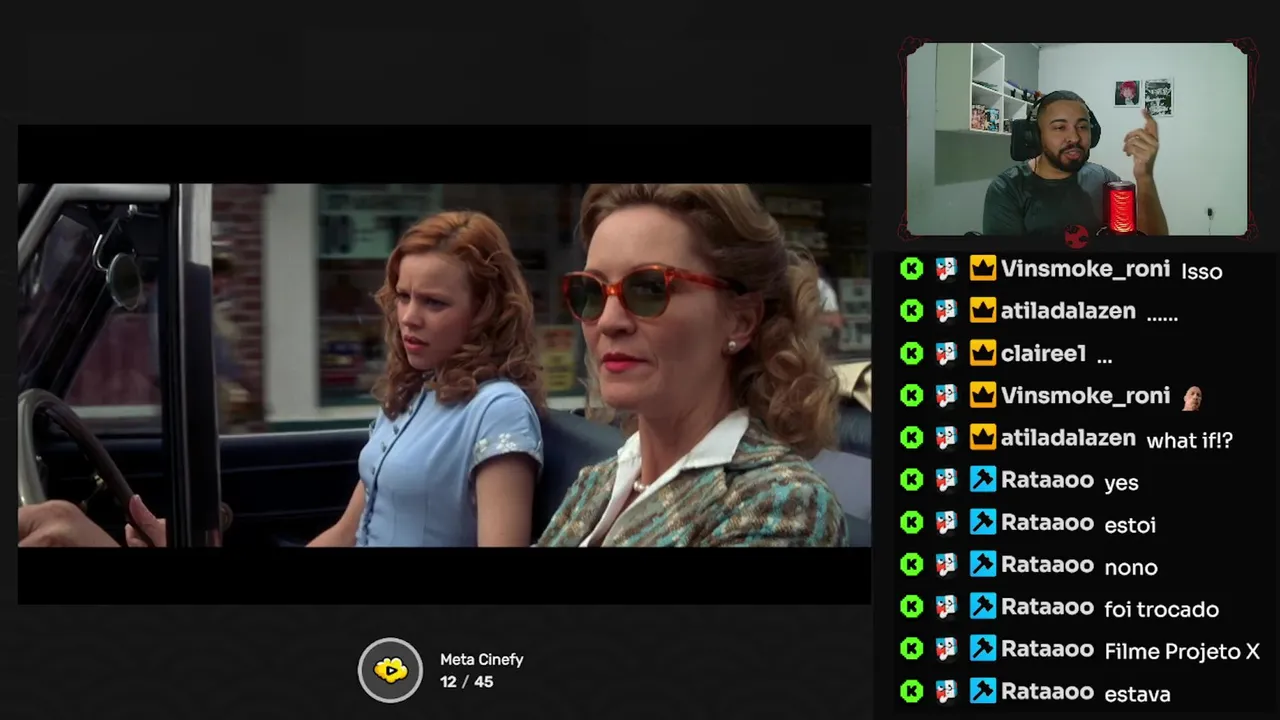The image size is (1280, 720).
Task: Click the channel emote badge on the 'what if!?' row
Action: pos(946,438)
